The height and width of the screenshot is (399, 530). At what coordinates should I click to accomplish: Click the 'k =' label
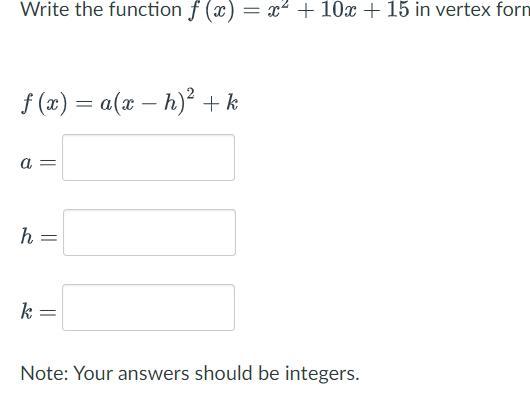[38, 311]
